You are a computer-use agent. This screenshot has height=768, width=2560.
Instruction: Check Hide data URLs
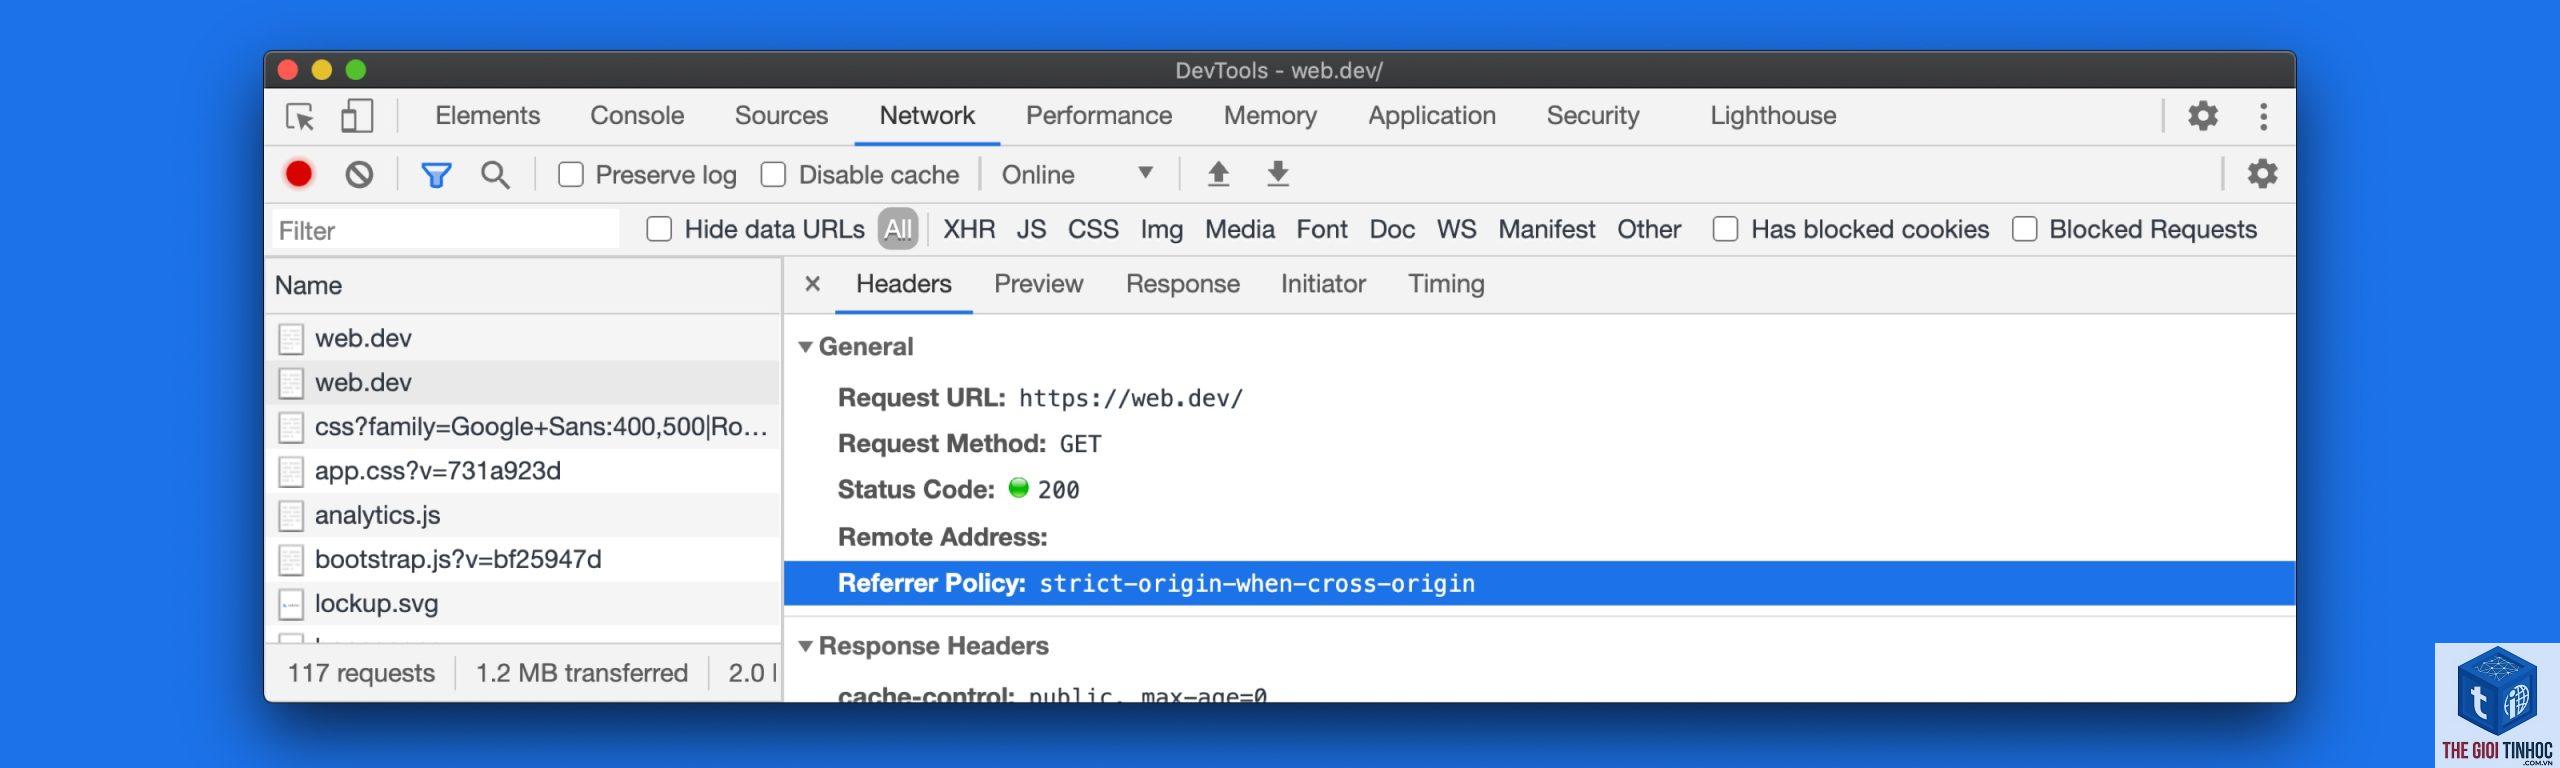pyautogui.click(x=659, y=229)
